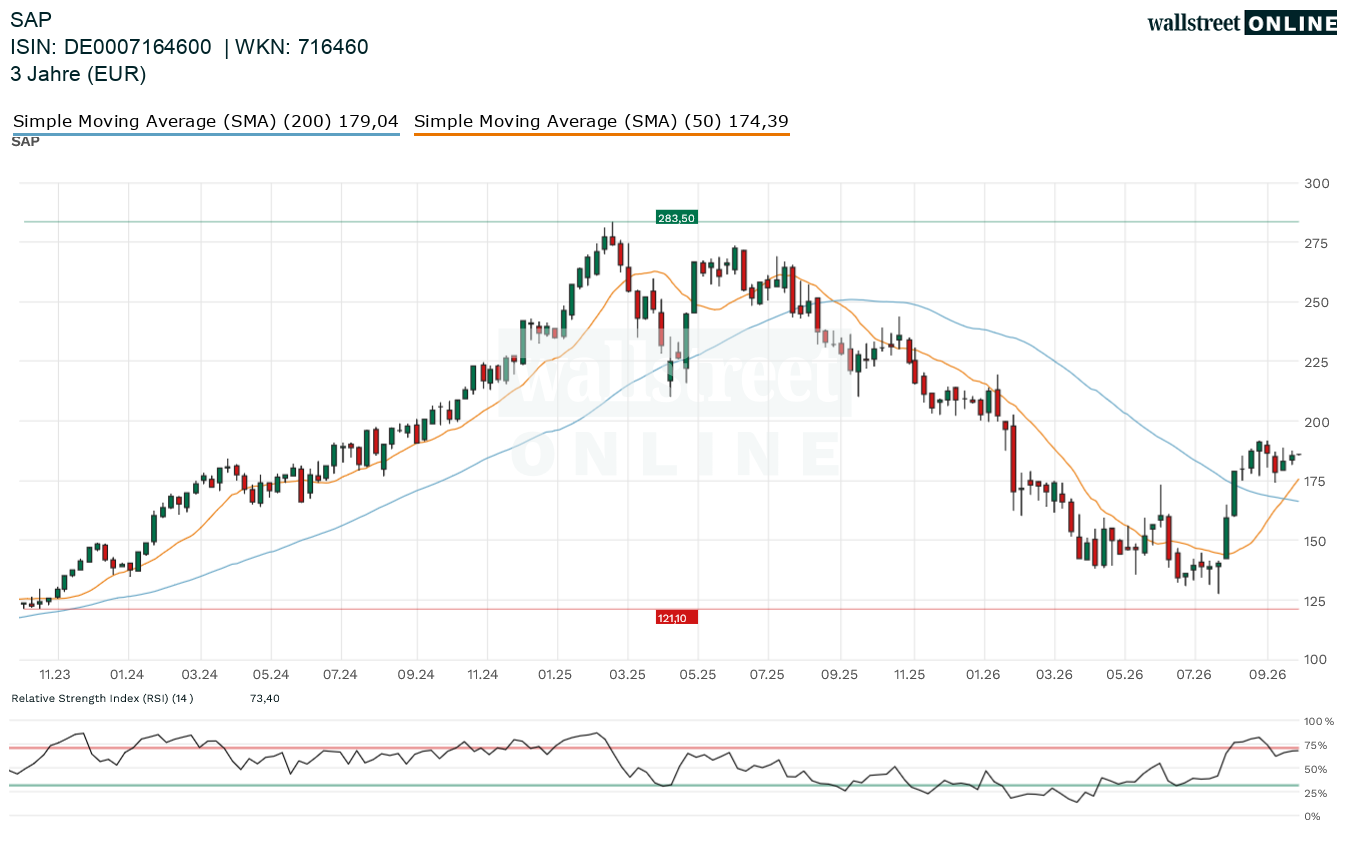Click the 175 price axis label
Image resolution: width=1349 pixels, height=843 pixels.
click(1317, 482)
